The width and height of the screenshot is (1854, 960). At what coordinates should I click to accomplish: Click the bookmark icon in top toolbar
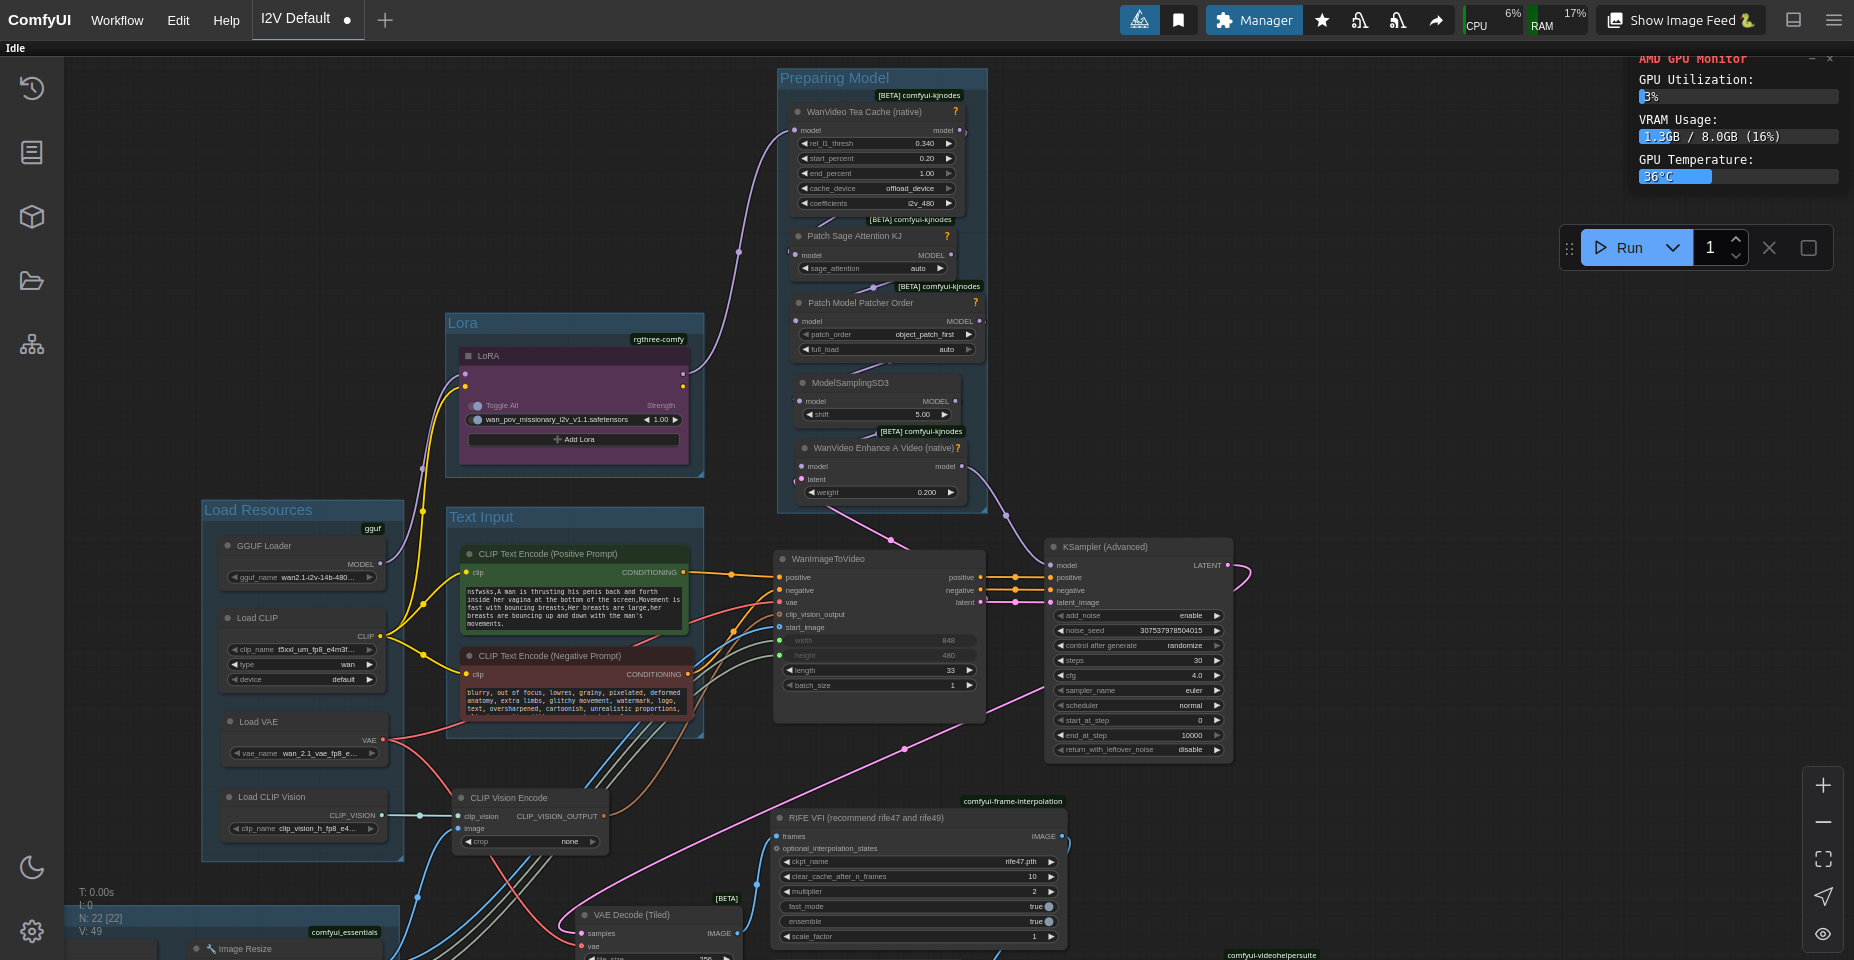pyautogui.click(x=1179, y=20)
